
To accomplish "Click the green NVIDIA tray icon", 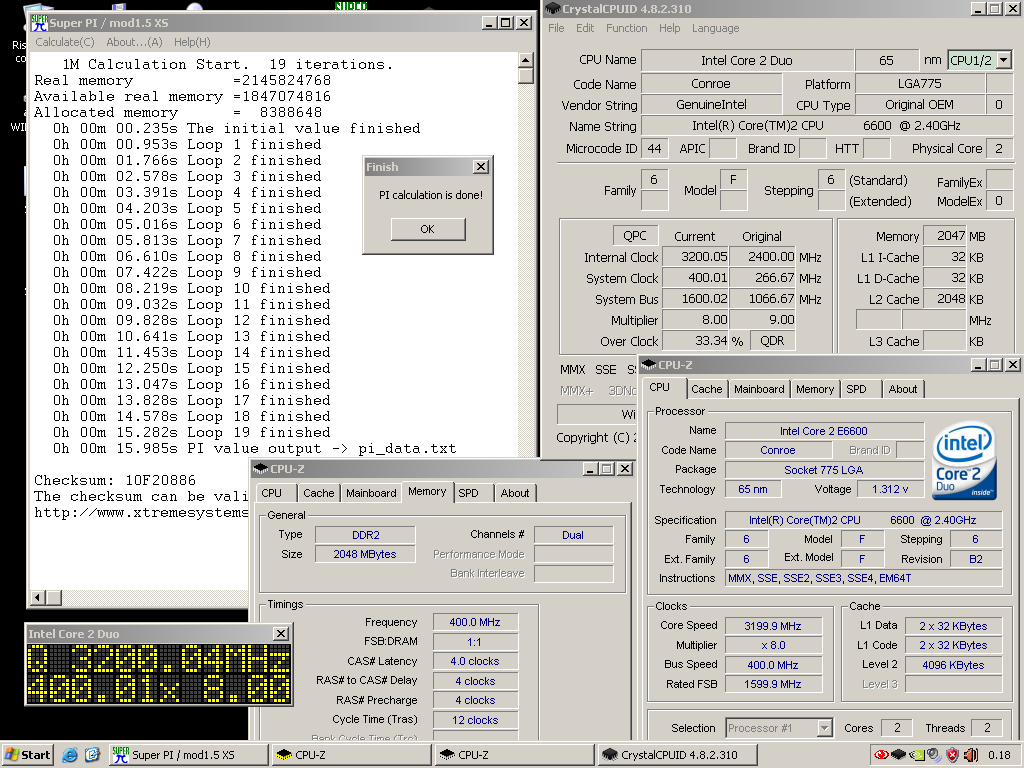I will 916,755.
